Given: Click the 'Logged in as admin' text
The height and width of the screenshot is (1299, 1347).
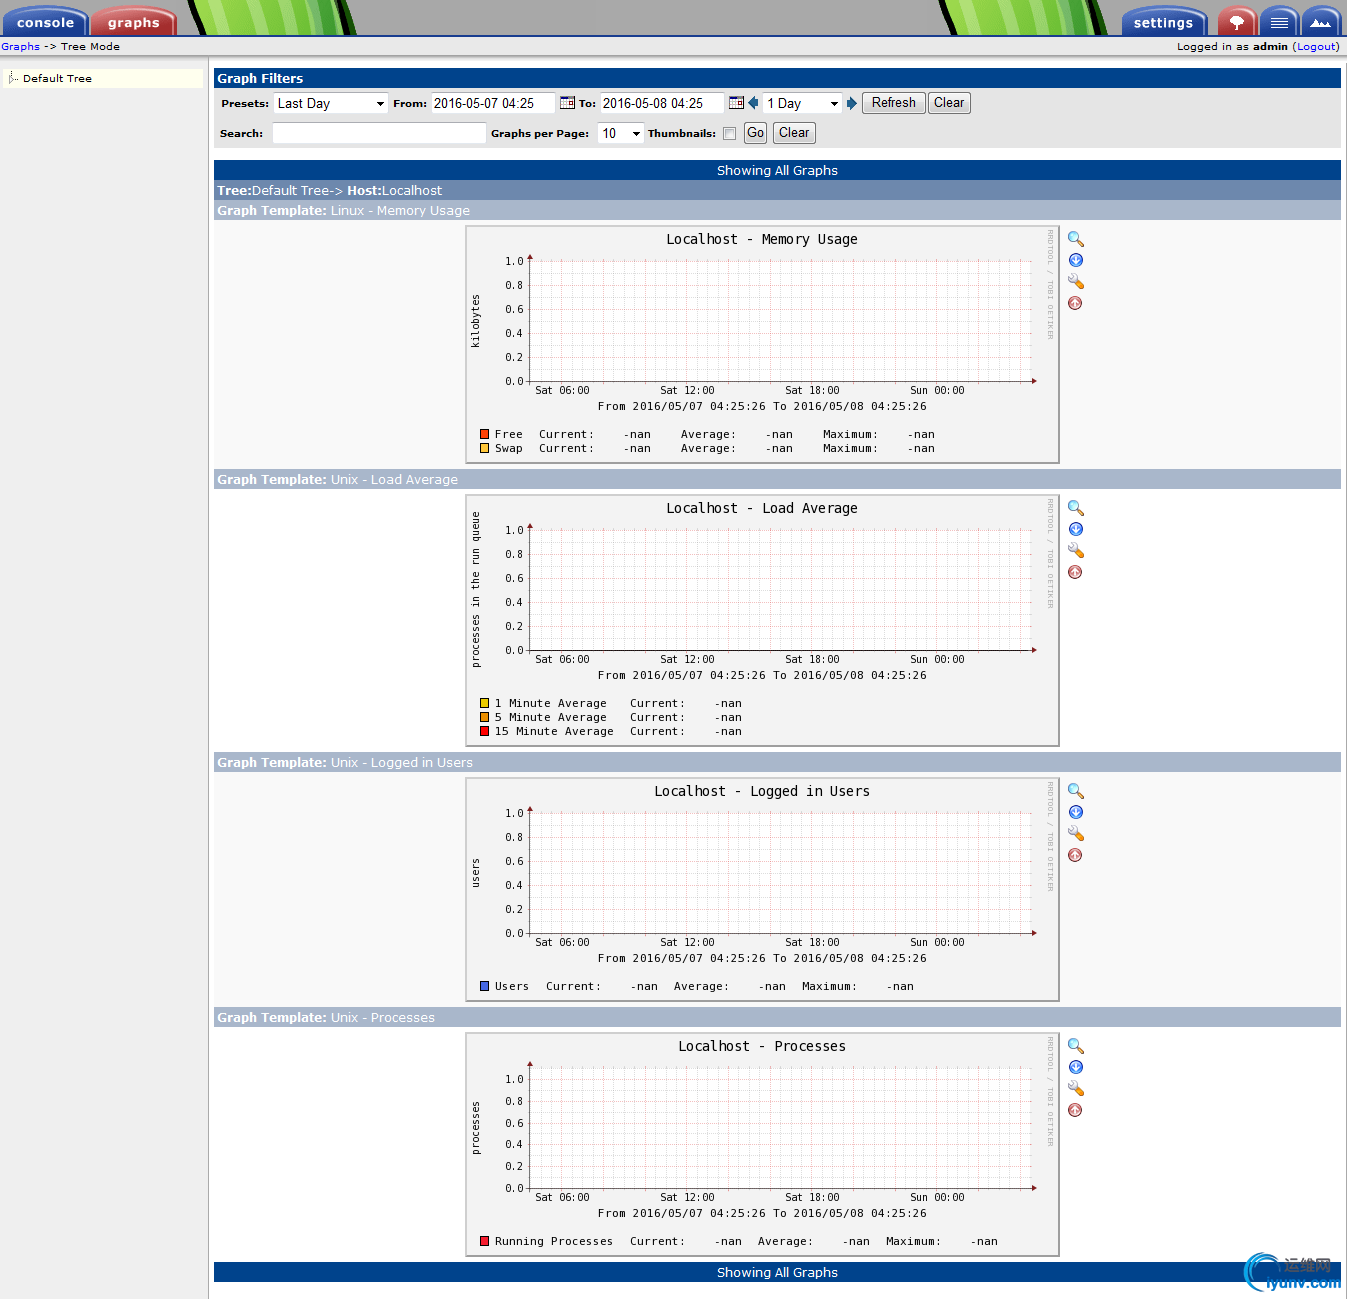Looking at the screenshot, I should 1232,46.
